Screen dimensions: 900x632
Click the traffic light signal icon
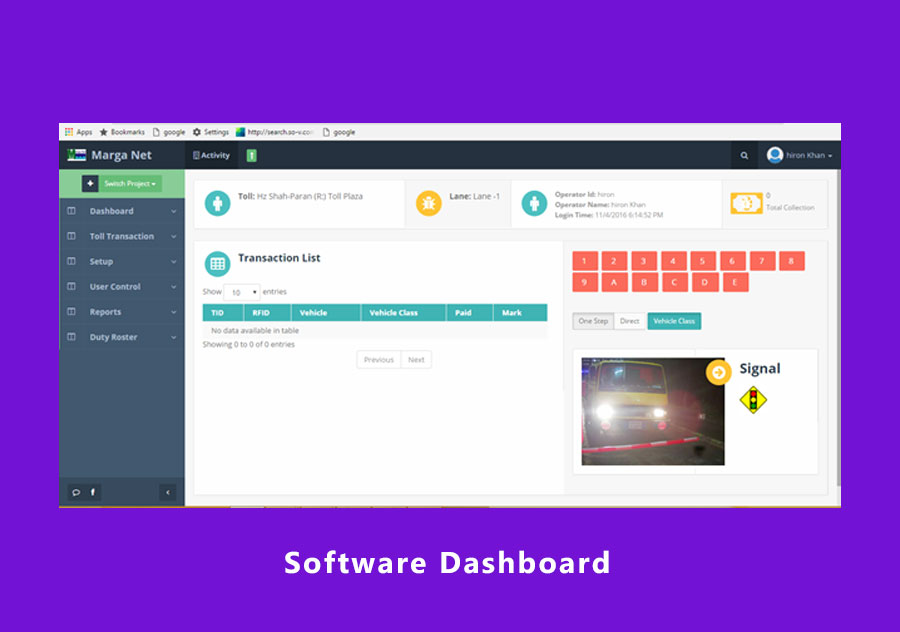coord(752,400)
